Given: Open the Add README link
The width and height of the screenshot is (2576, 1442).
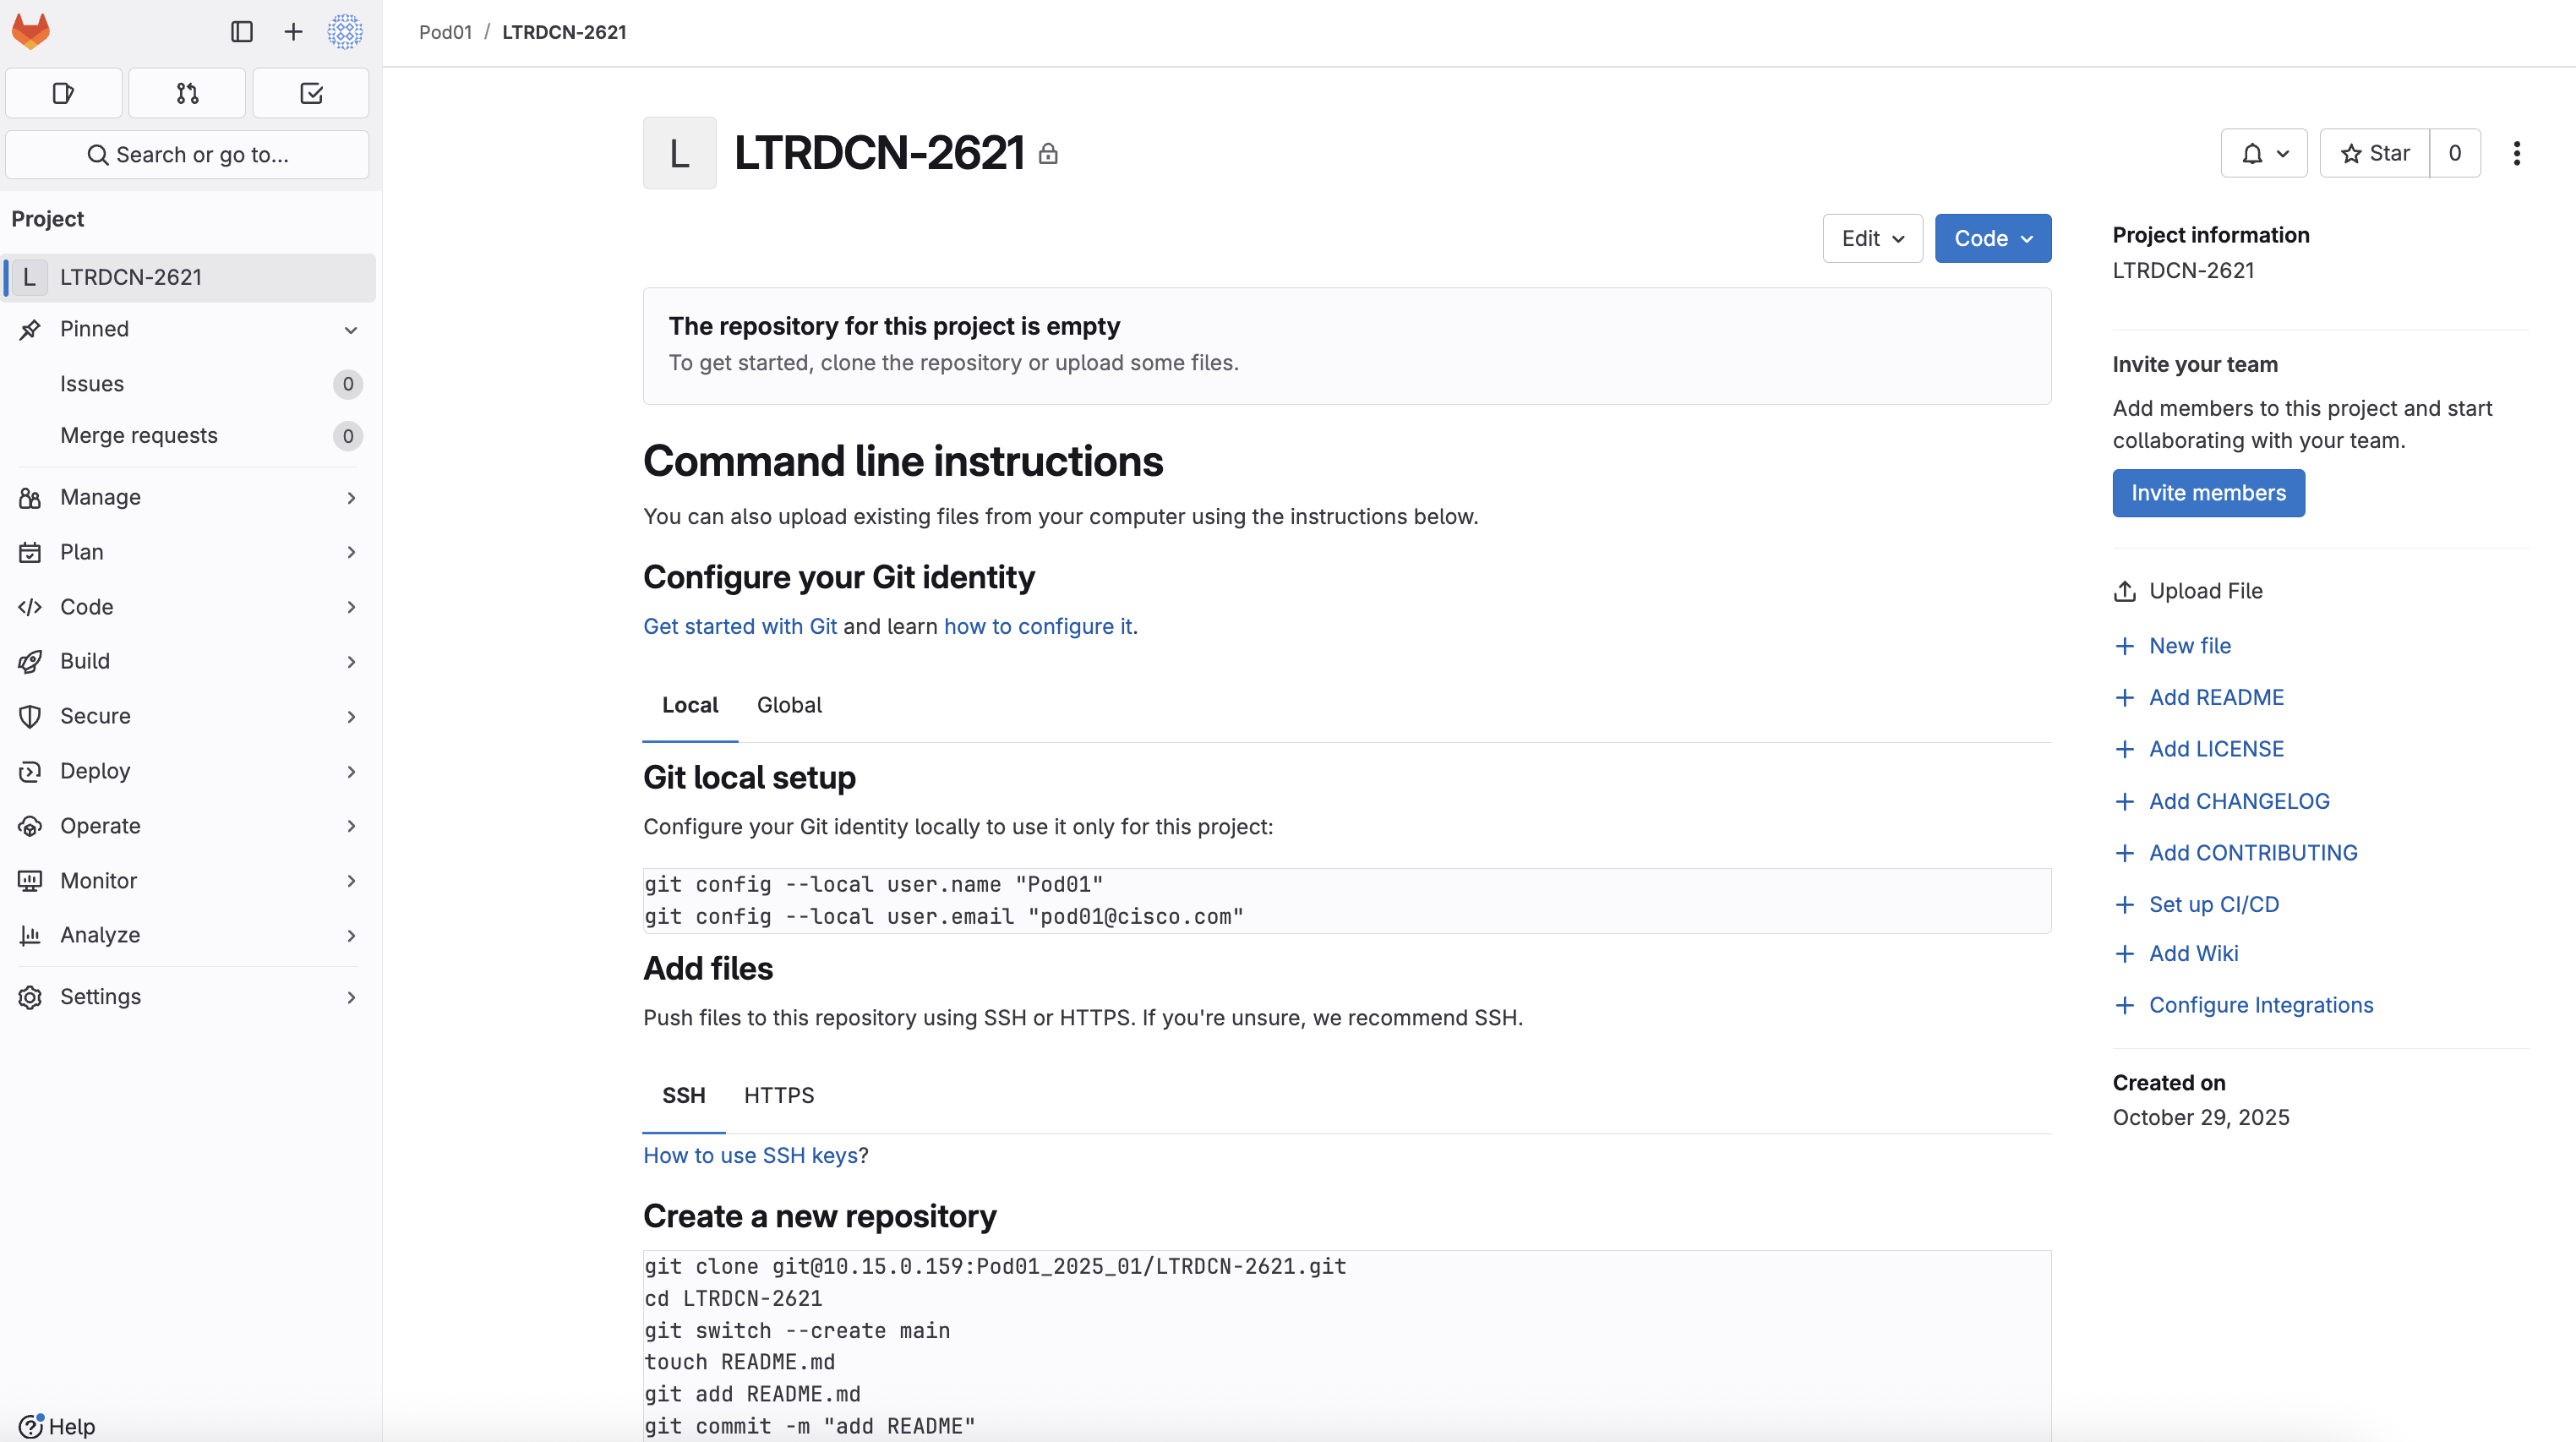Looking at the screenshot, I should click(x=2216, y=698).
